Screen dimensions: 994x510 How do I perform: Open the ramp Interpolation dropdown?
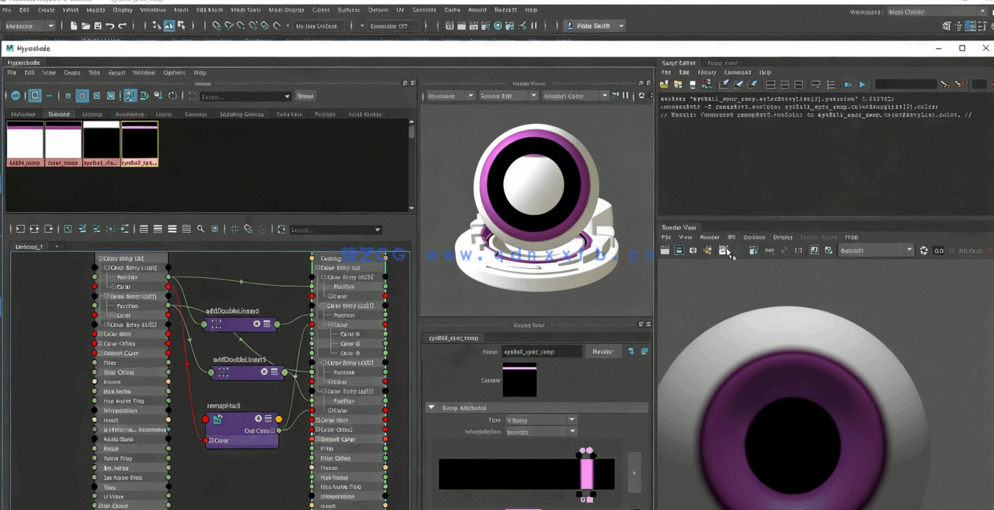[540, 432]
